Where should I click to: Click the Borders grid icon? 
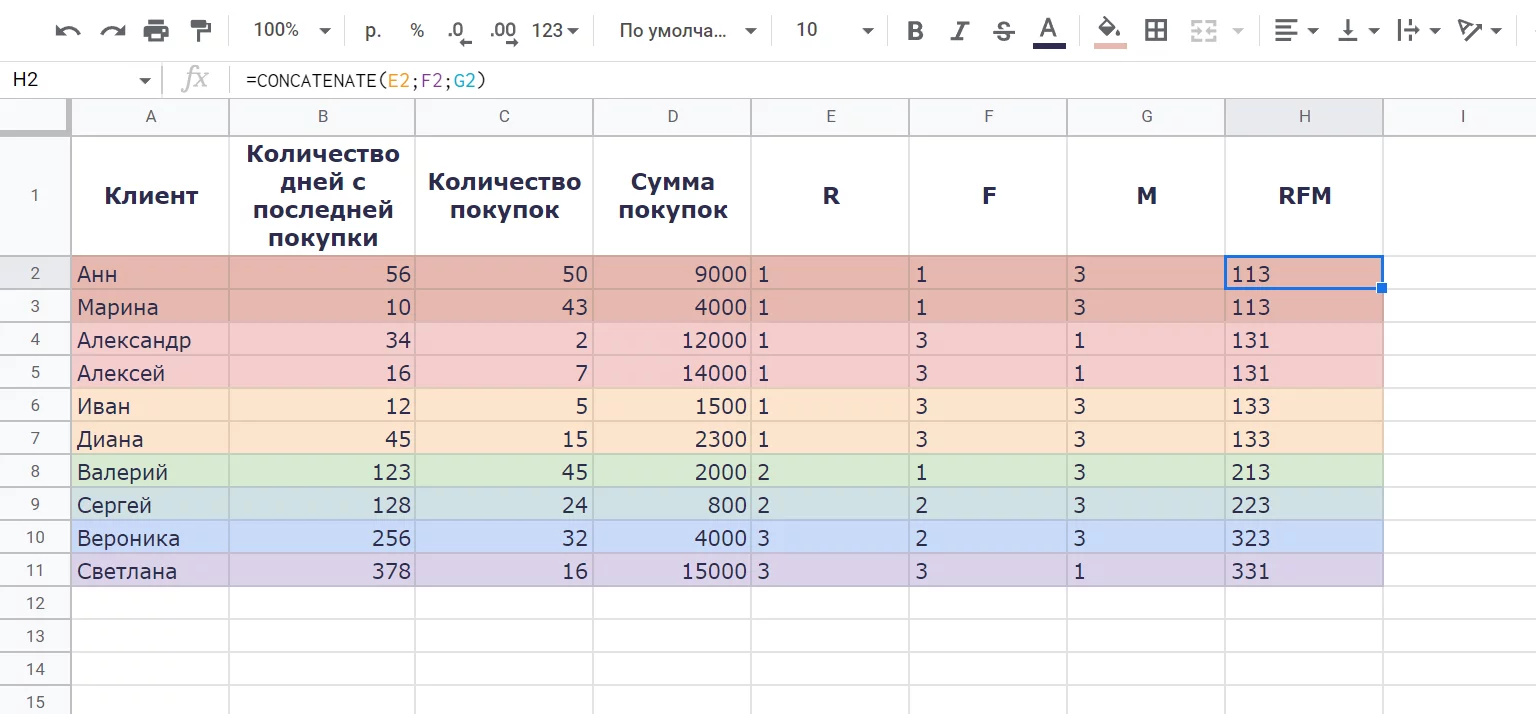pos(1156,31)
